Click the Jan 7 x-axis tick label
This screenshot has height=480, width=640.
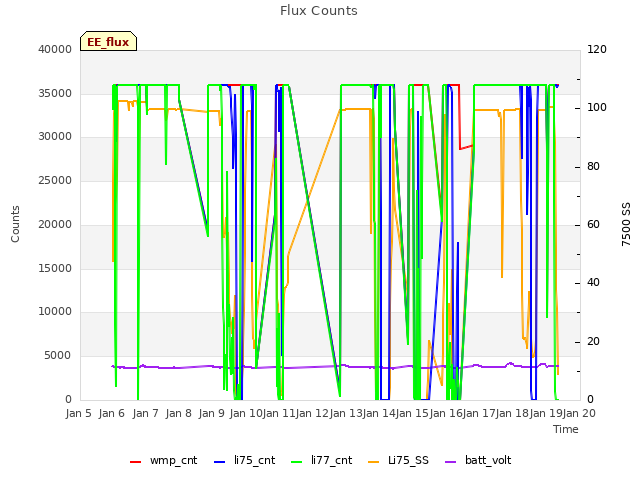tap(145, 413)
